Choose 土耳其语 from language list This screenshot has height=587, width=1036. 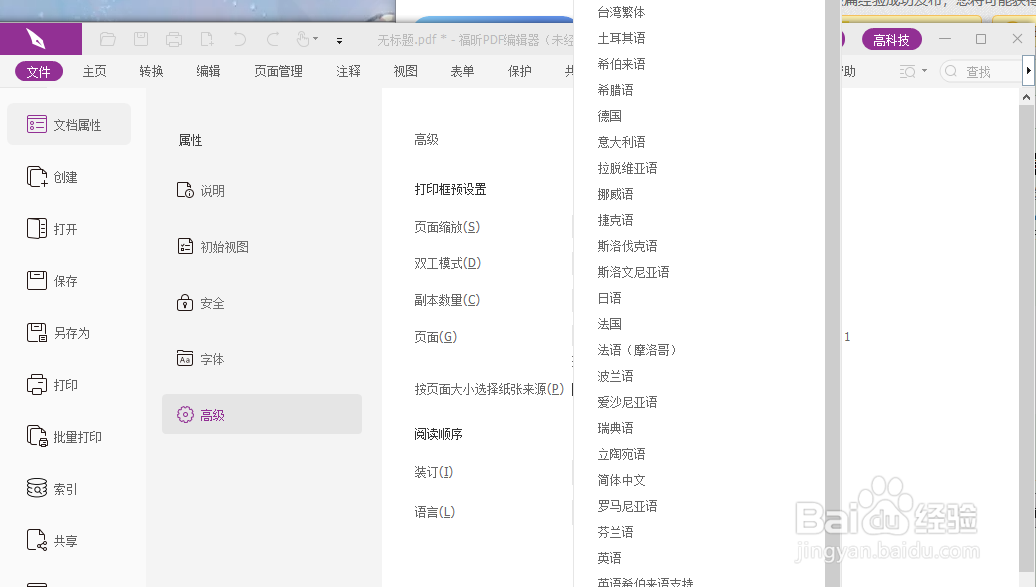pos(621,38)
